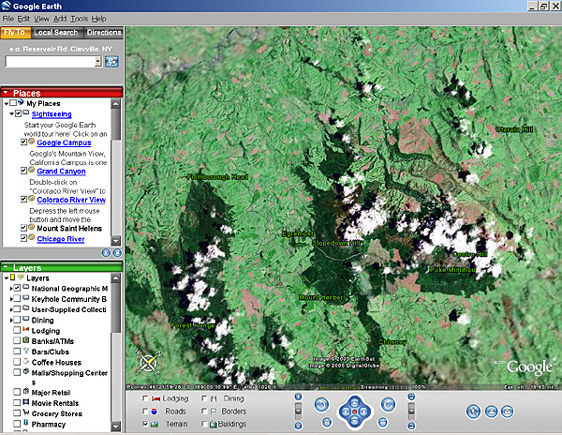Screen dimensions: 562x435
Task: Expand the National Geographic layer node
Action: (x=11, y=288)
